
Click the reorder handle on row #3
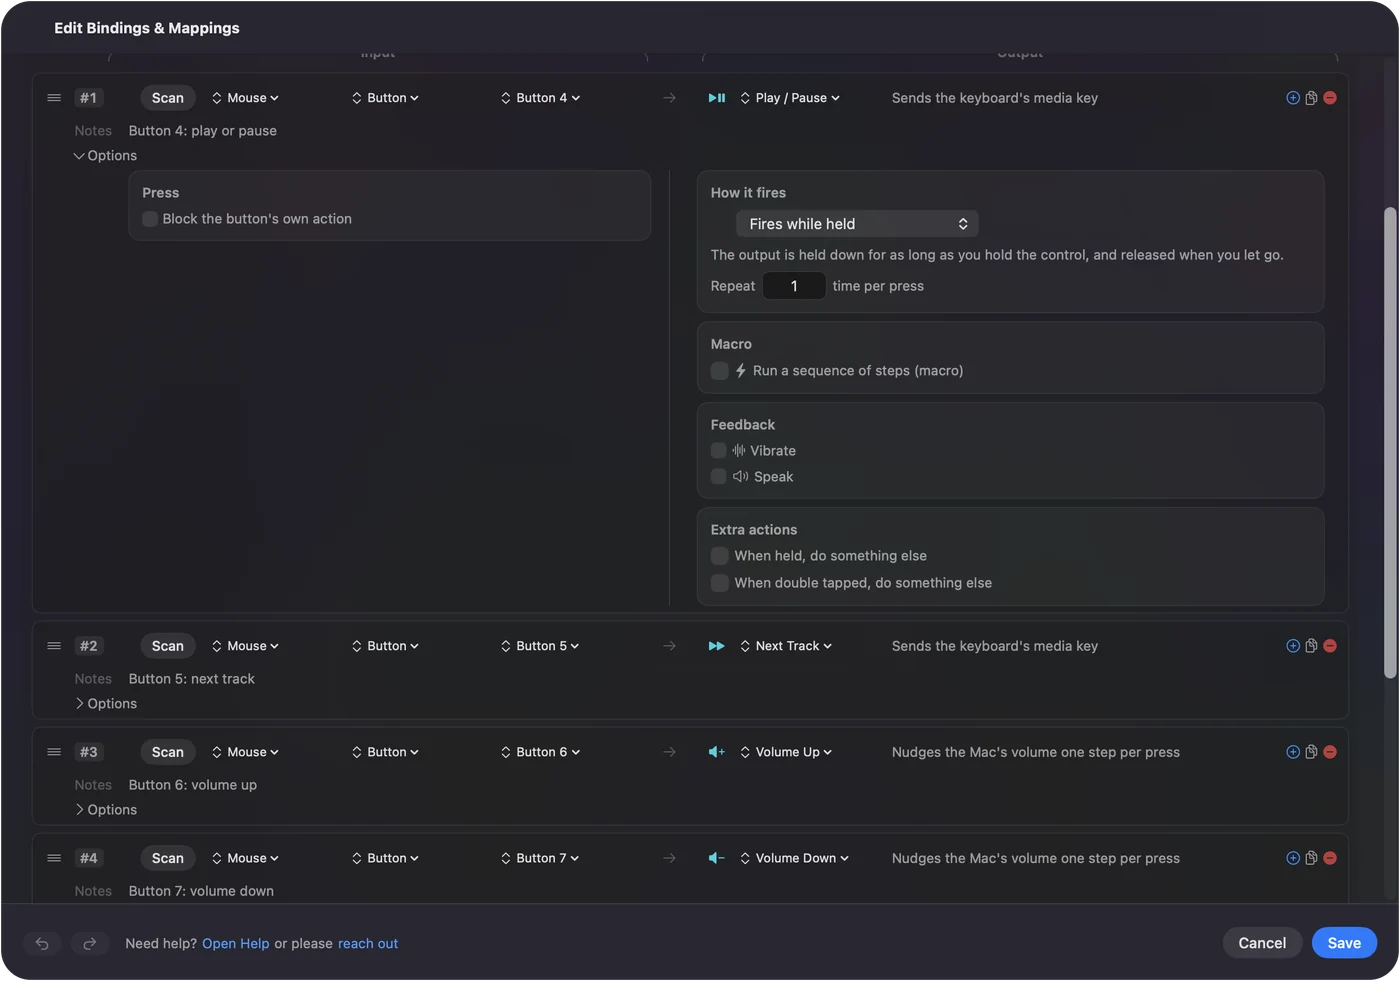pyautogui.click(x=54, y=752)
